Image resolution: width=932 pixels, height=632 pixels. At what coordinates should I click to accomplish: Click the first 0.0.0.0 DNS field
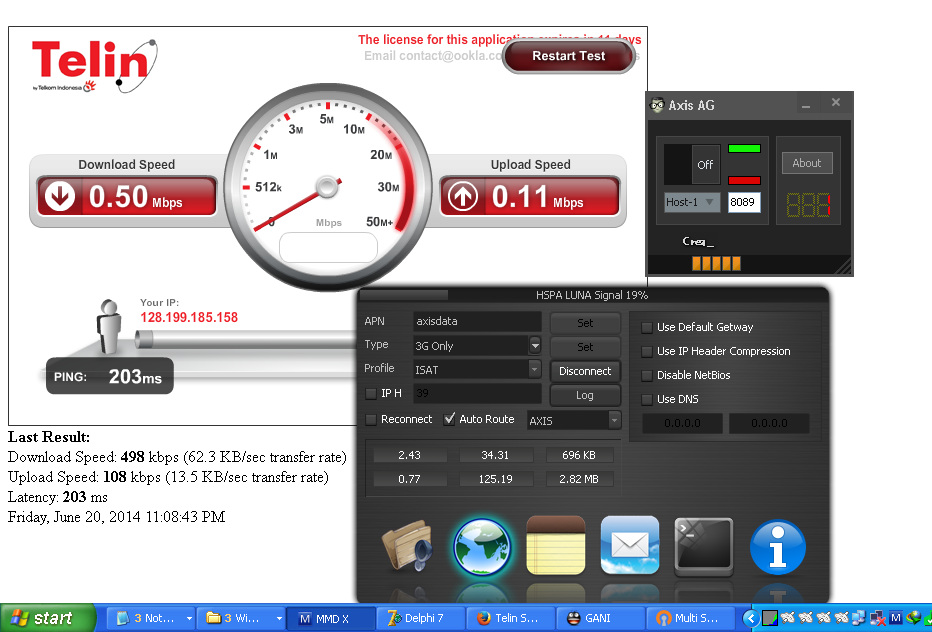(682, 423)
